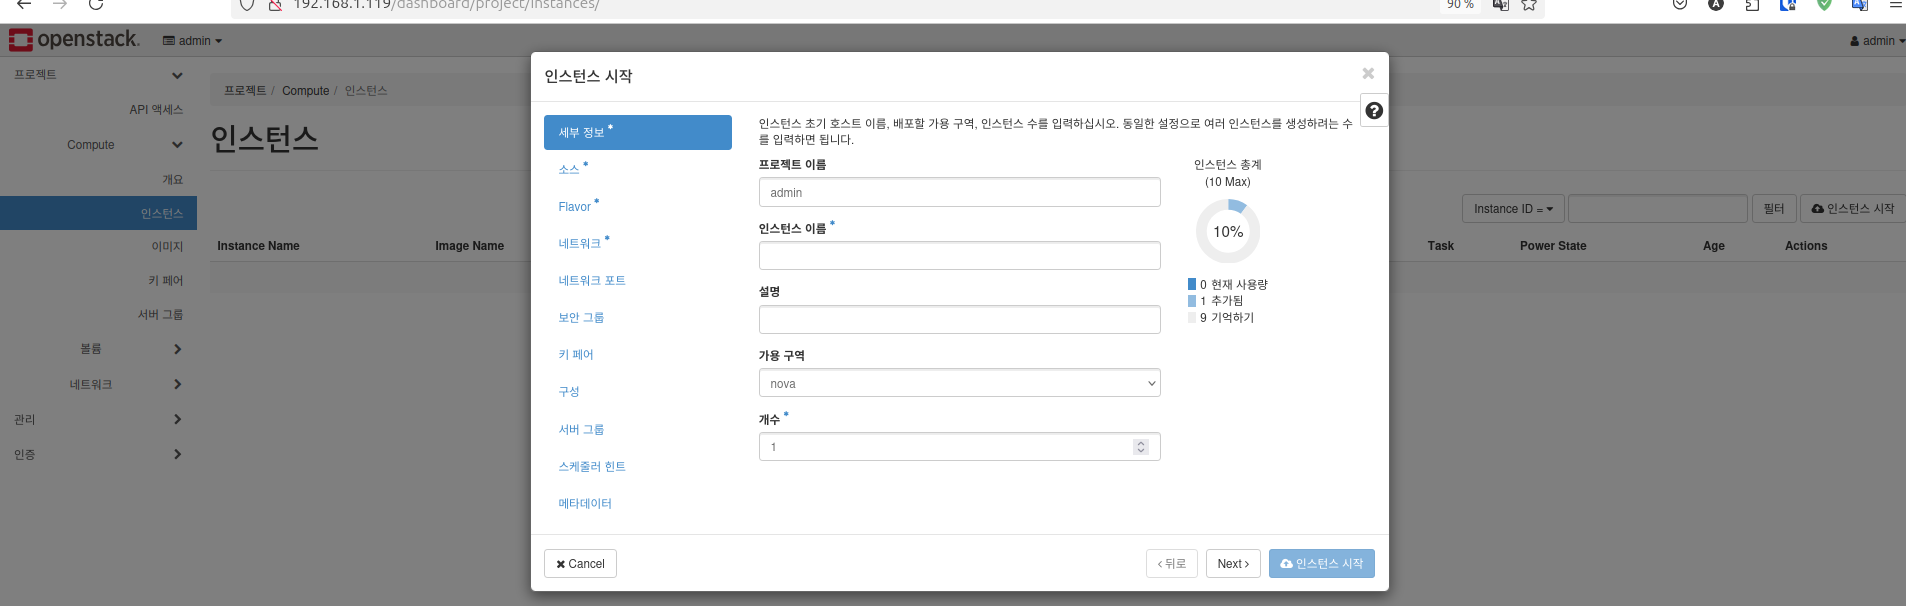Close the instance launch dialog with X
The width and height of the screenshot is (1906, 606).
(1367, 74)
